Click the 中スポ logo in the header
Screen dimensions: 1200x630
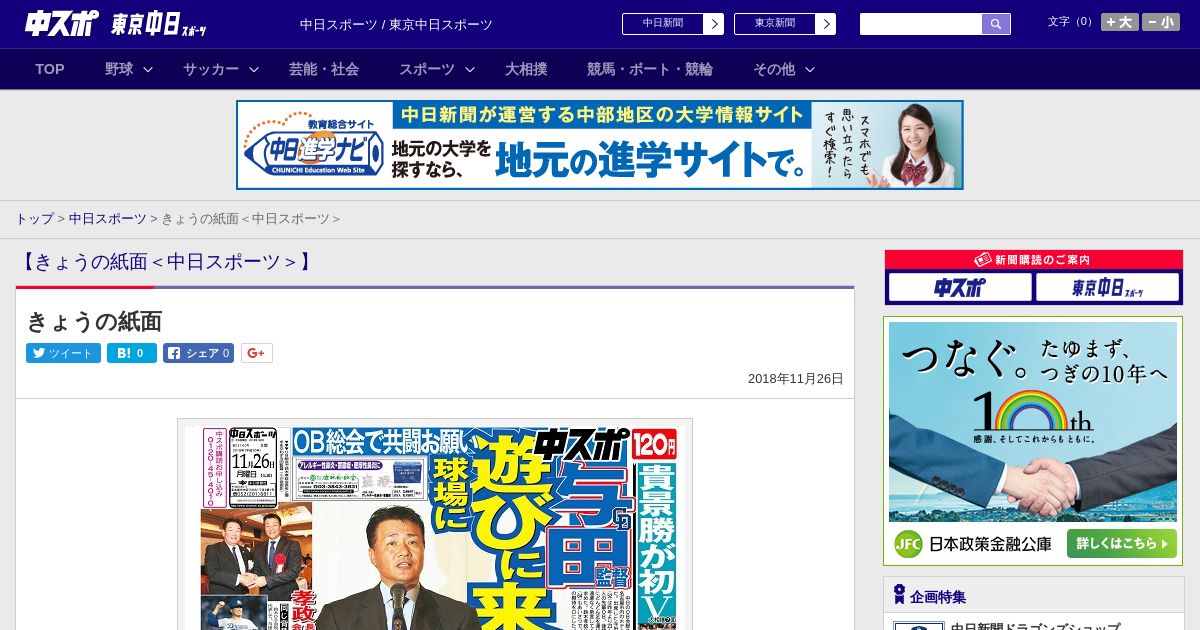tap(62, 23)
